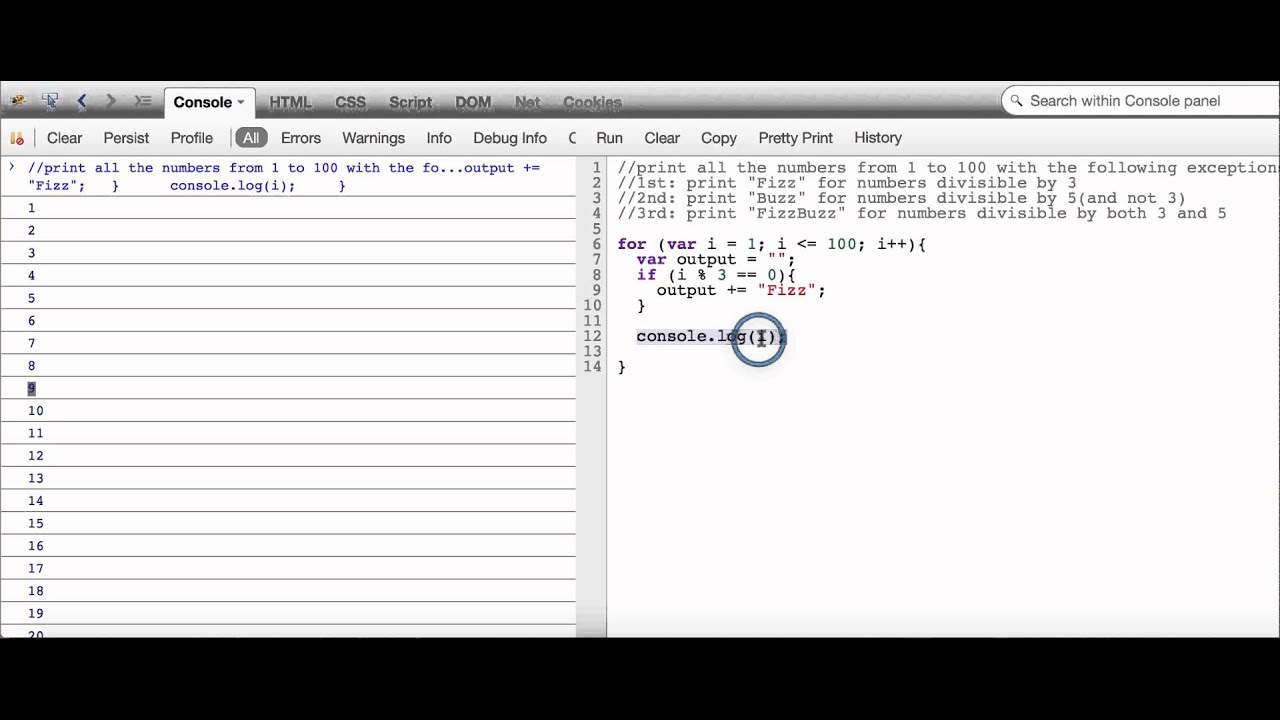1280x720 pixels.
Task: Start the Profile button
Action: [192, 138]
